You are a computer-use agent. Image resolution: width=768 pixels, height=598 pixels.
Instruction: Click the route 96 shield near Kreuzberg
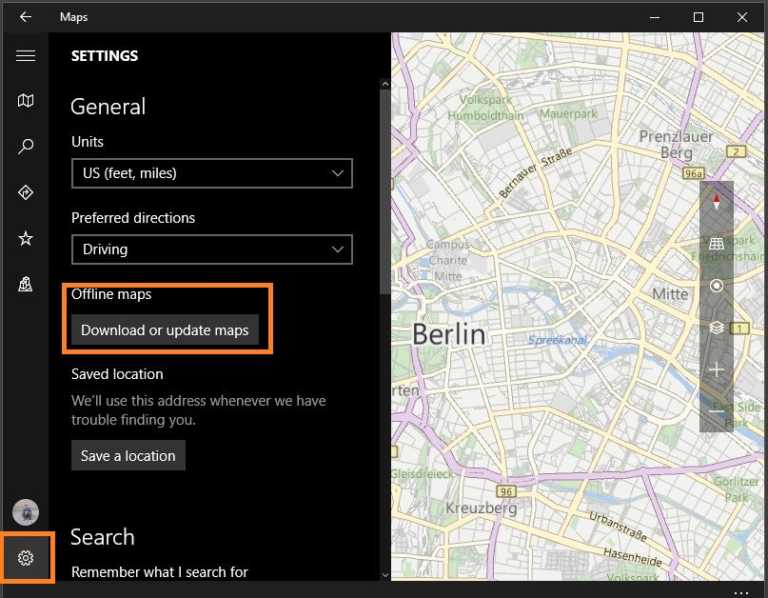pos(506,491)
